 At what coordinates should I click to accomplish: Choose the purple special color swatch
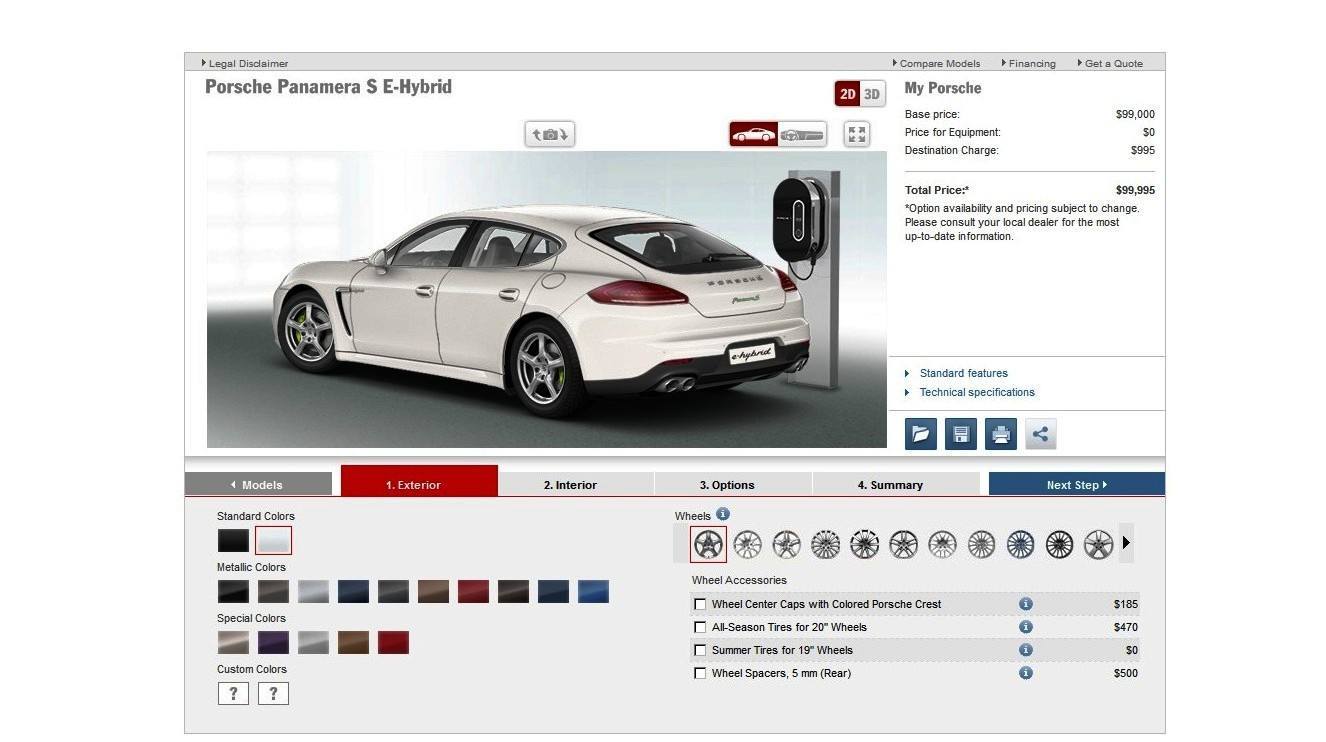[x=273, y=643]
